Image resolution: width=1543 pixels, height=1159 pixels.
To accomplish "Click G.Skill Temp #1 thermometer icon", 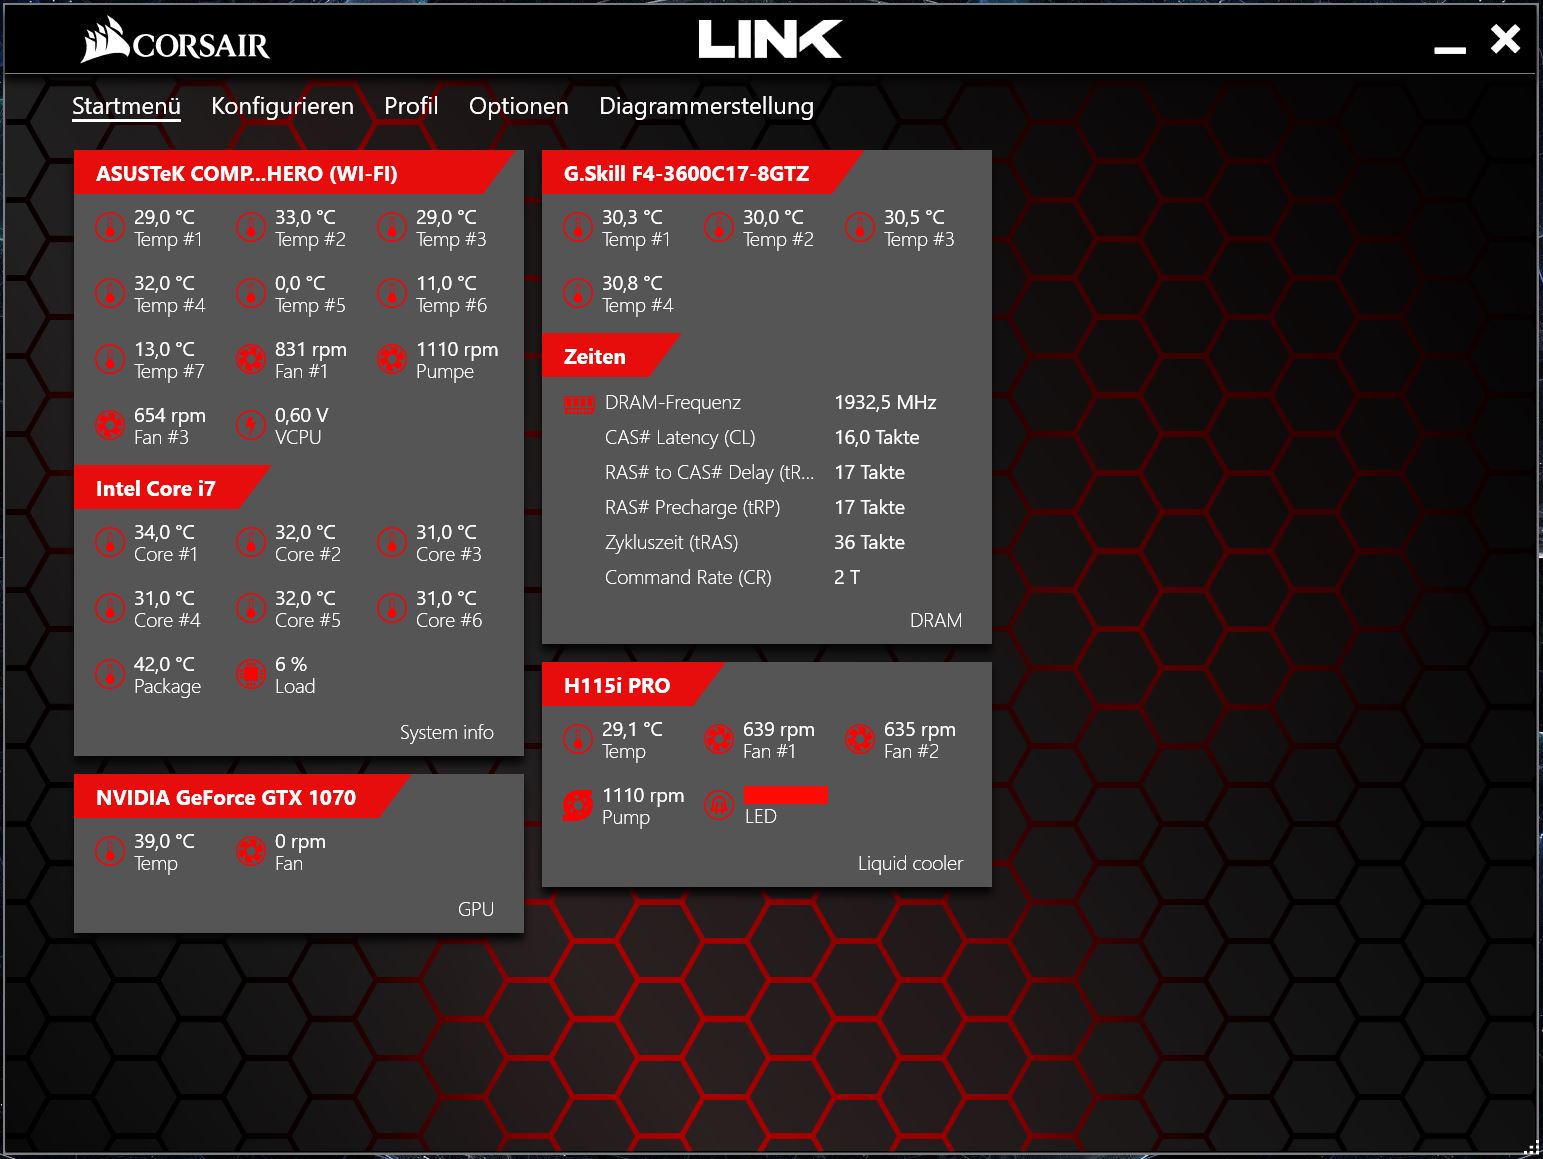I will (577, 227).
